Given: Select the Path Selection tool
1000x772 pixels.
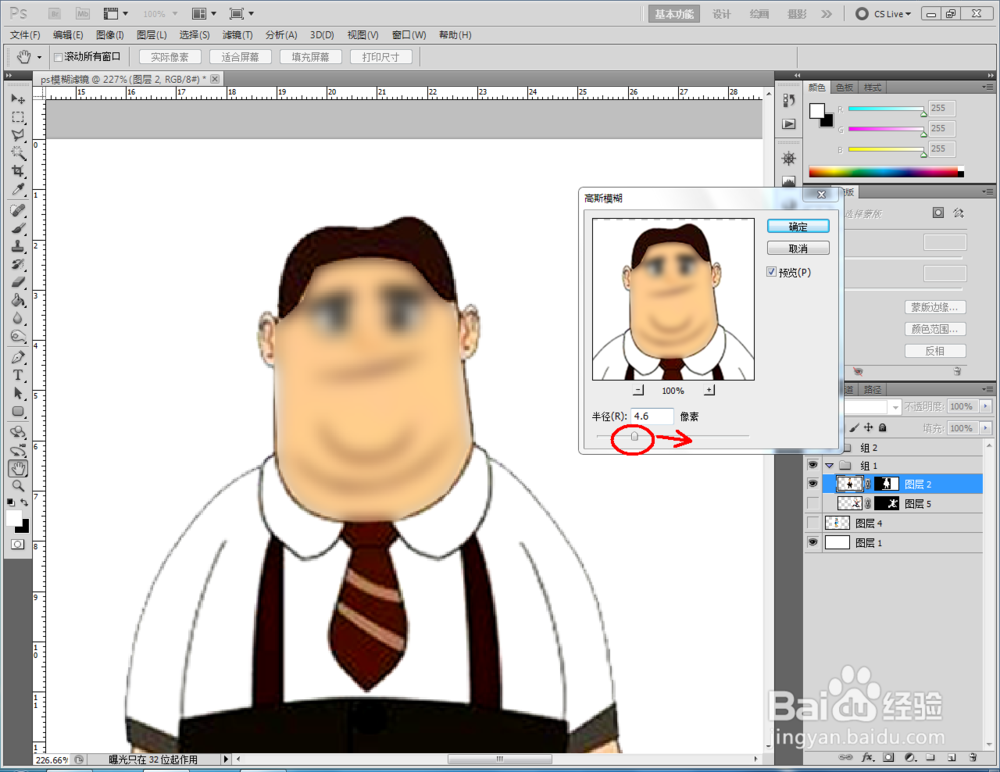Looking at the screenshot, I should 18,393.
